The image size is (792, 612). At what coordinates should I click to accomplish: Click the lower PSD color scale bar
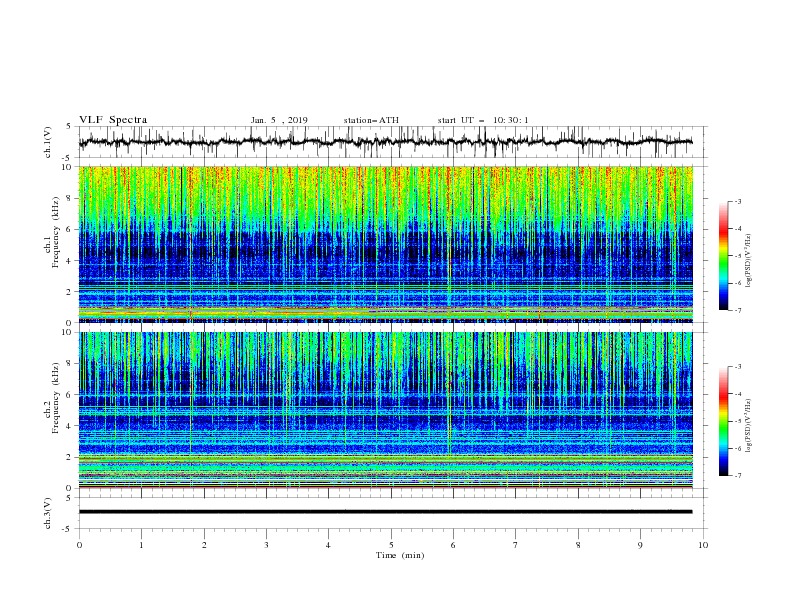click(724, 421)
